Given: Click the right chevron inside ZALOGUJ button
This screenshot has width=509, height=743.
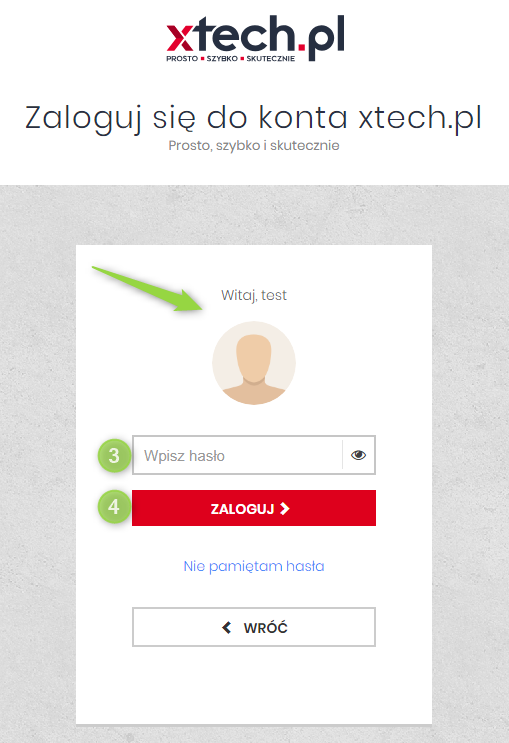Looking at the screenshot, I should click(x=284, y=508).
